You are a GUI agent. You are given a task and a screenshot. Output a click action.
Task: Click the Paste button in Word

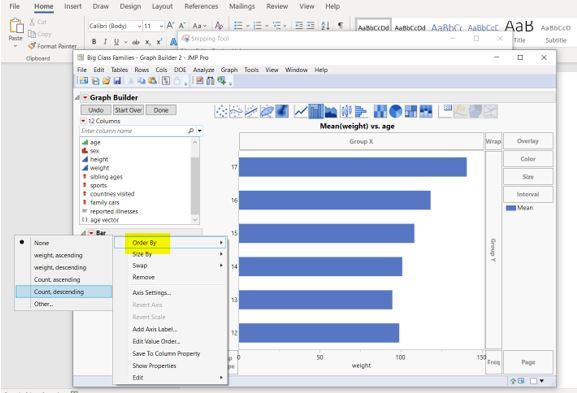click(16, 31)
